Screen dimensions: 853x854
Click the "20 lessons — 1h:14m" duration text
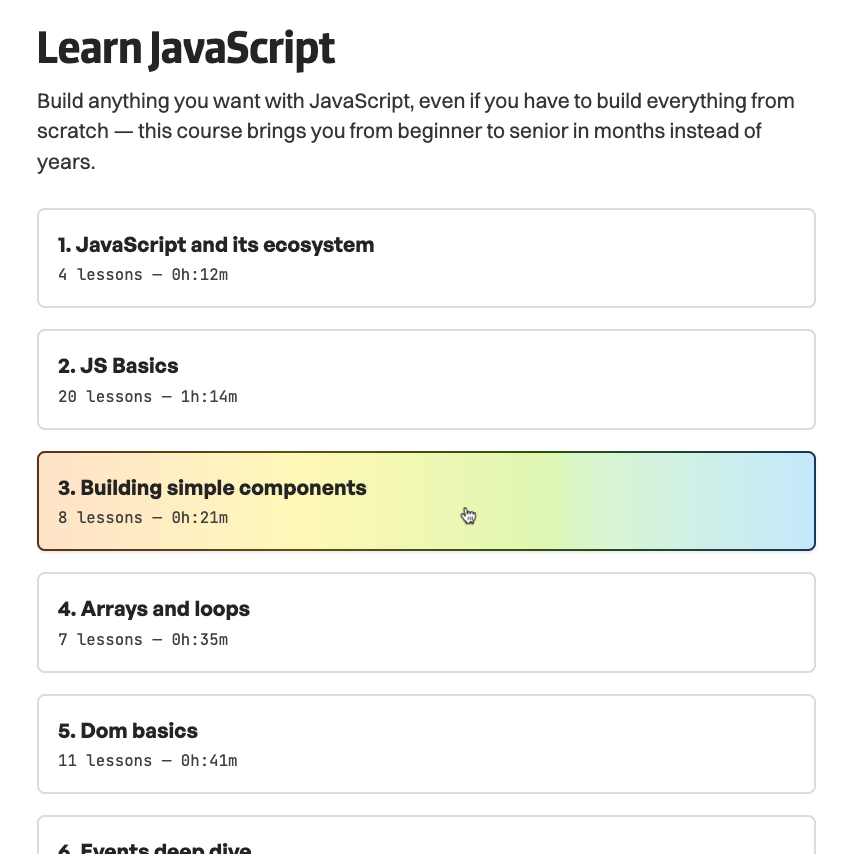(x=148, y=396)
